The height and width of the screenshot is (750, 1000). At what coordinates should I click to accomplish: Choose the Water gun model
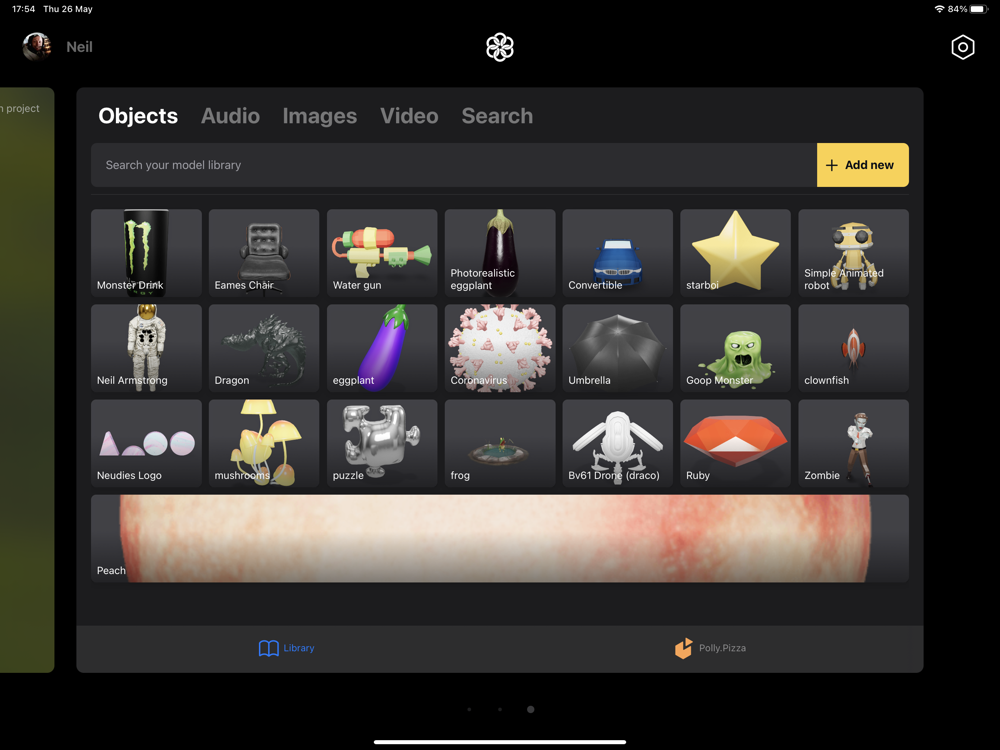point(382,253)
